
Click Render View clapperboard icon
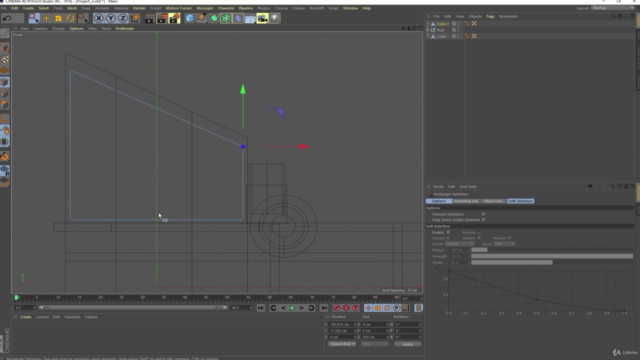click(x=149, y=18)
